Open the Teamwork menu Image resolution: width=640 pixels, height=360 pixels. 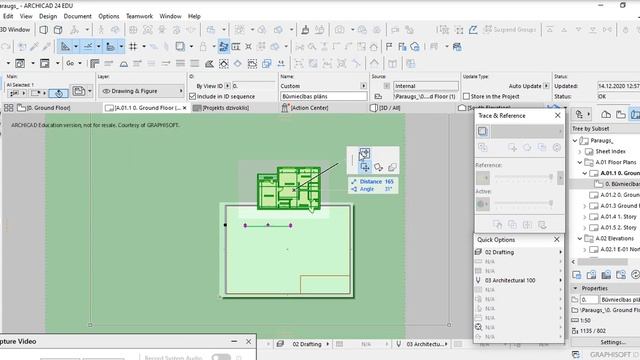(139, 16)
